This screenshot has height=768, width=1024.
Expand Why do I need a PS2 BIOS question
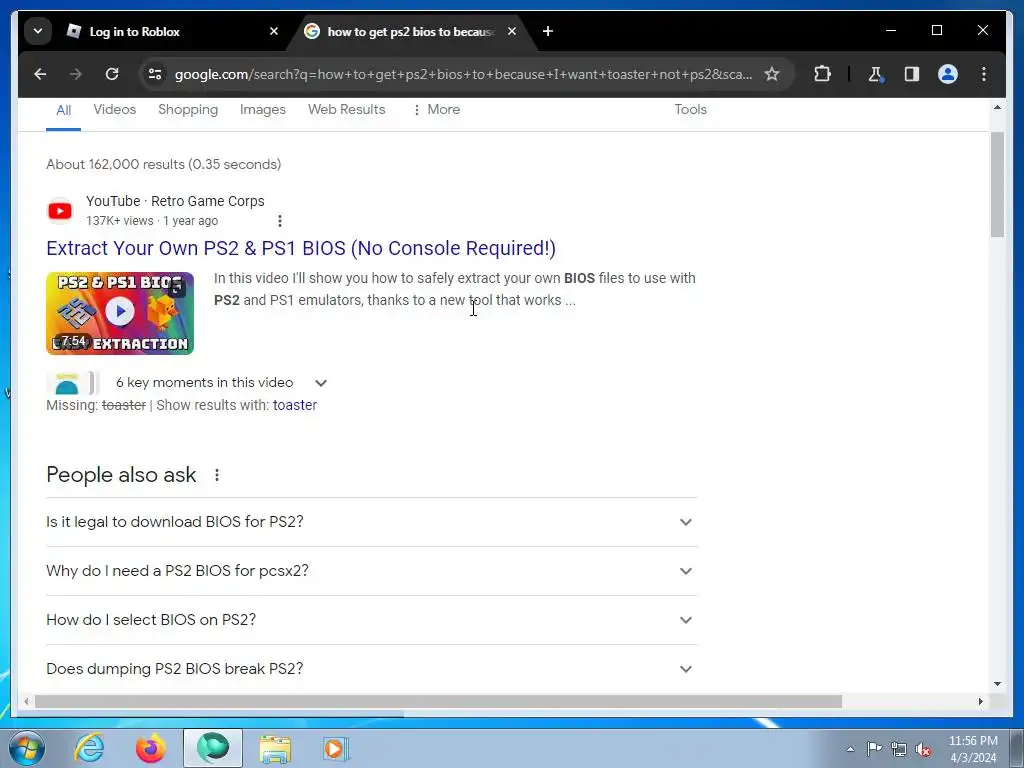[x=372, y=571]
